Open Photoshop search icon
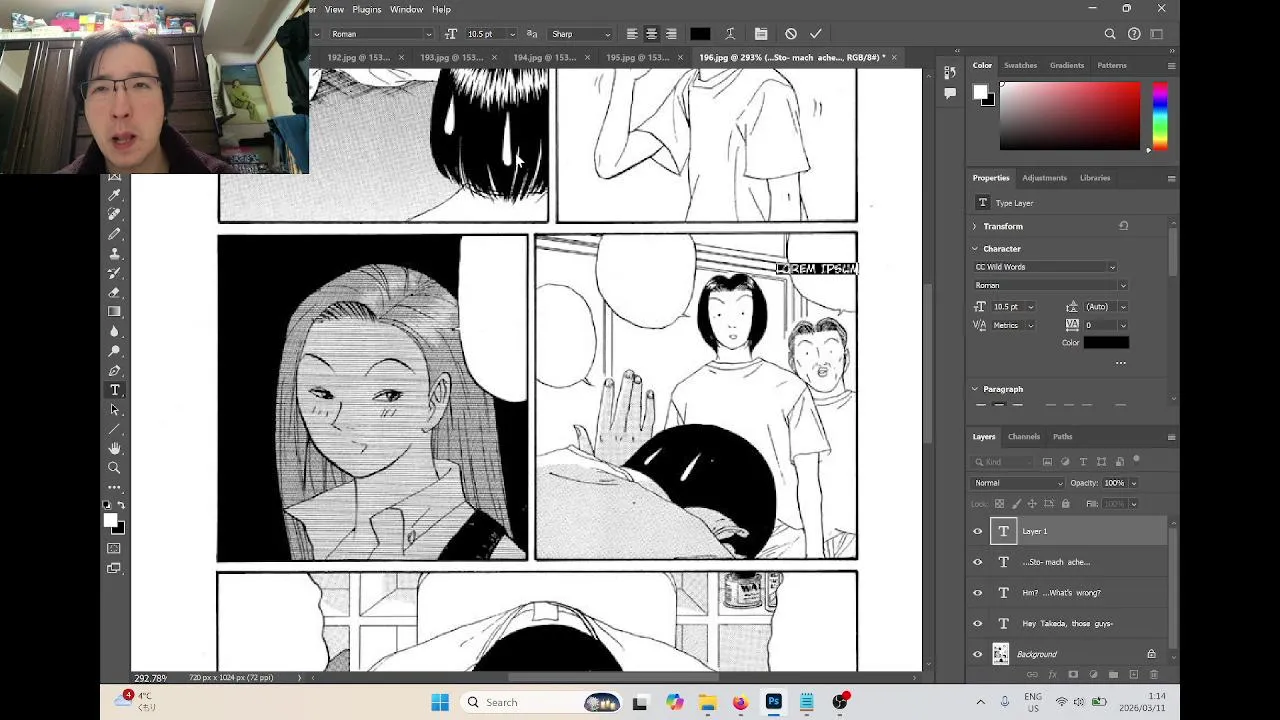The width and height of the screenshot is (1280, 720). point(1110,34)
